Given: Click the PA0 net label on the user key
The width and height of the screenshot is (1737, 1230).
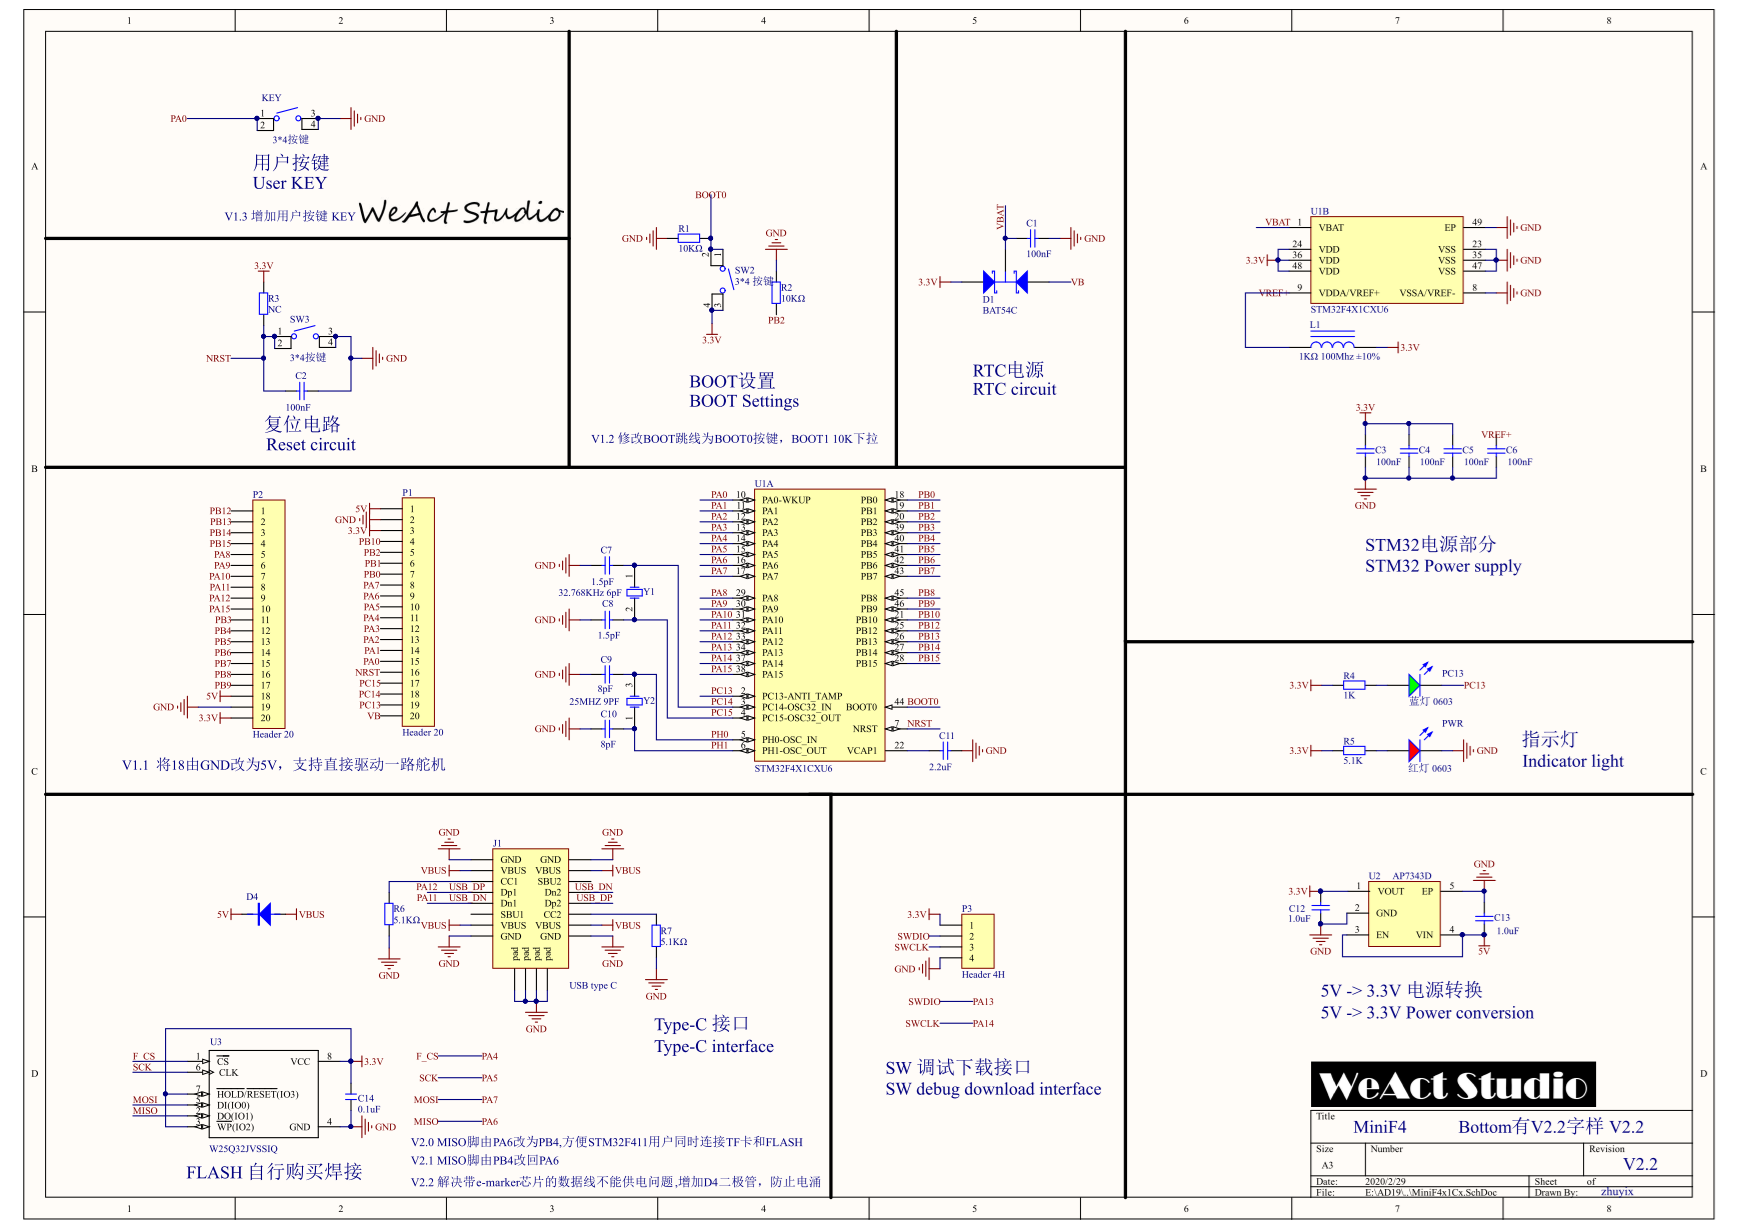Looking at the screenshot, I should click(x=178, y=119).
